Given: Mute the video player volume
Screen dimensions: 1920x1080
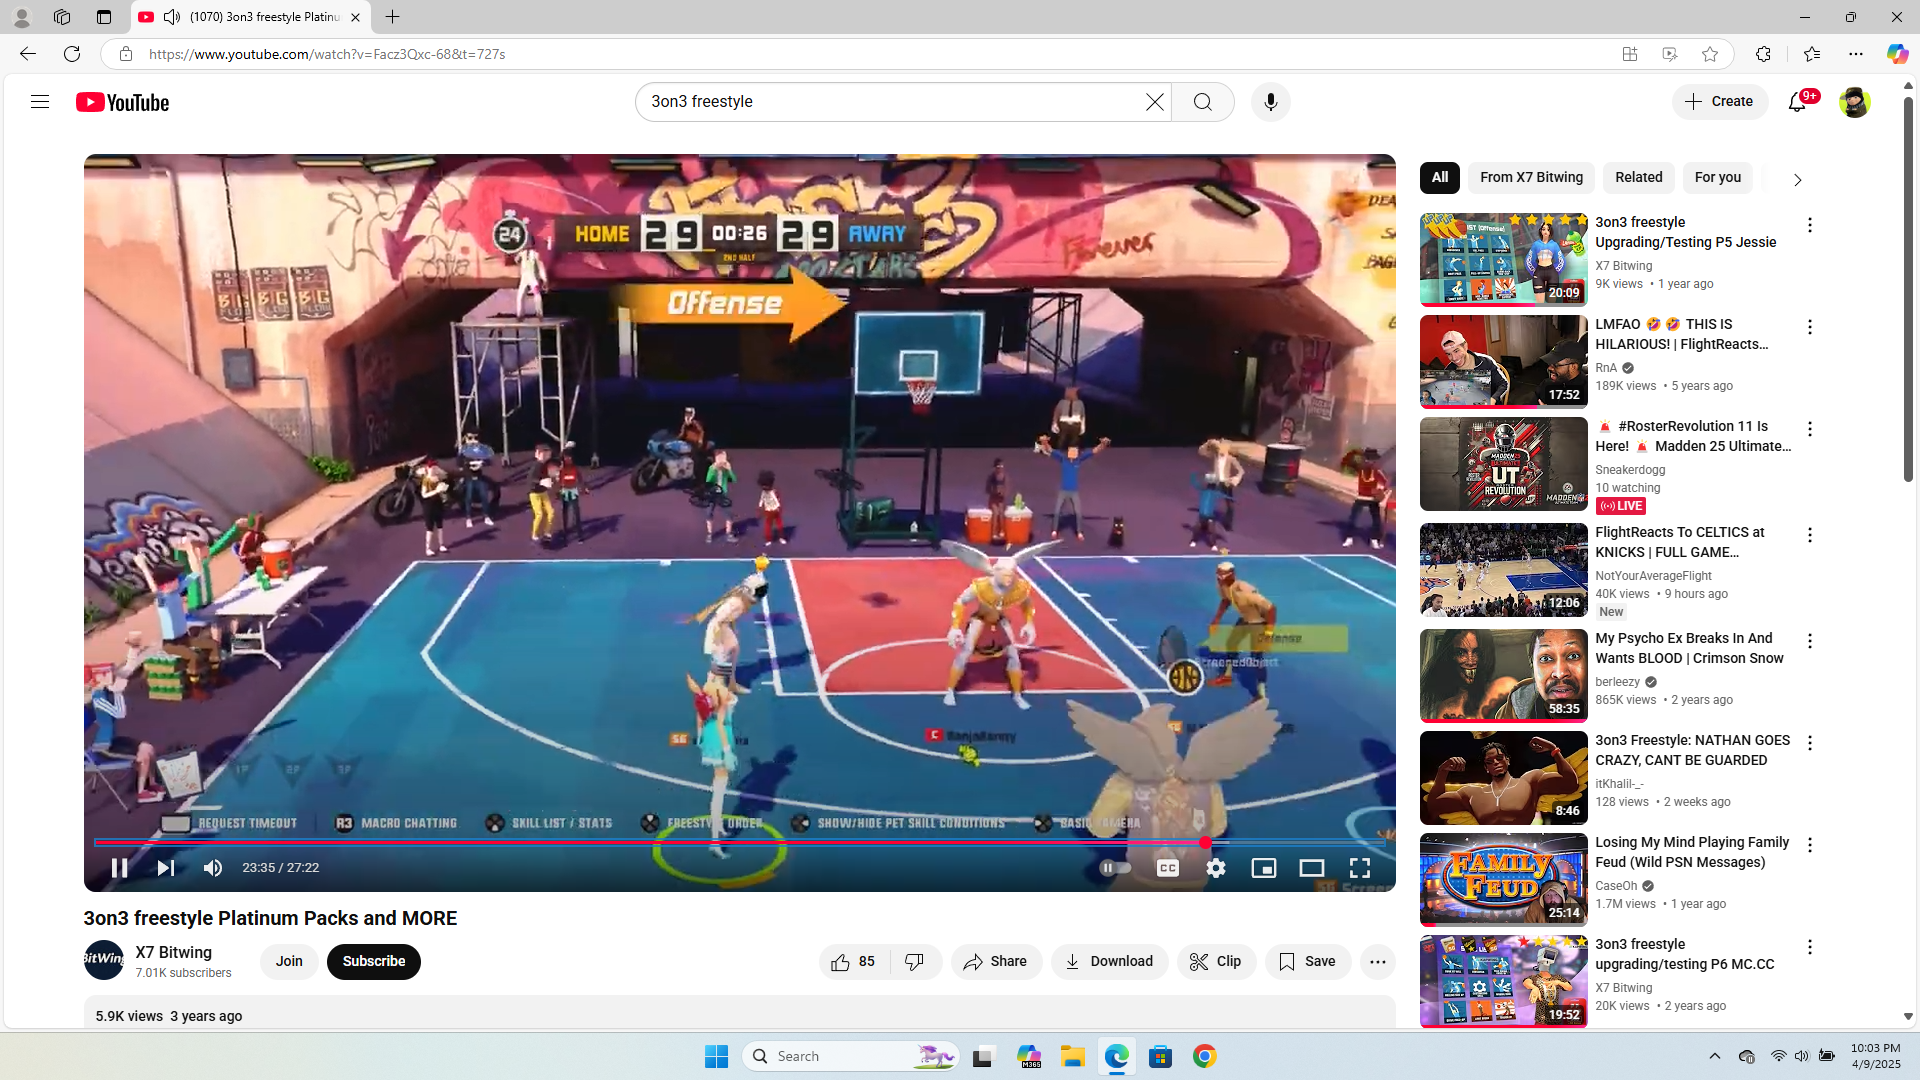Looking at the screenshot, I should 213,868.
